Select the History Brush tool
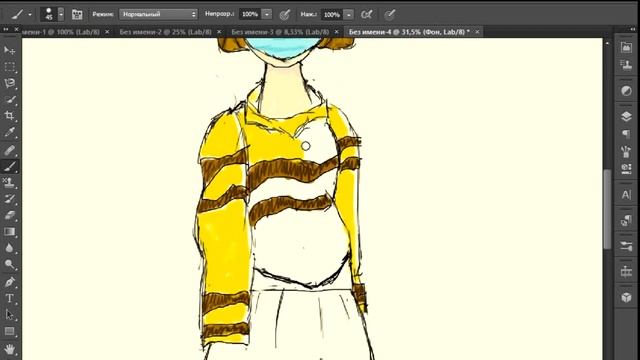 click(9, 199)
